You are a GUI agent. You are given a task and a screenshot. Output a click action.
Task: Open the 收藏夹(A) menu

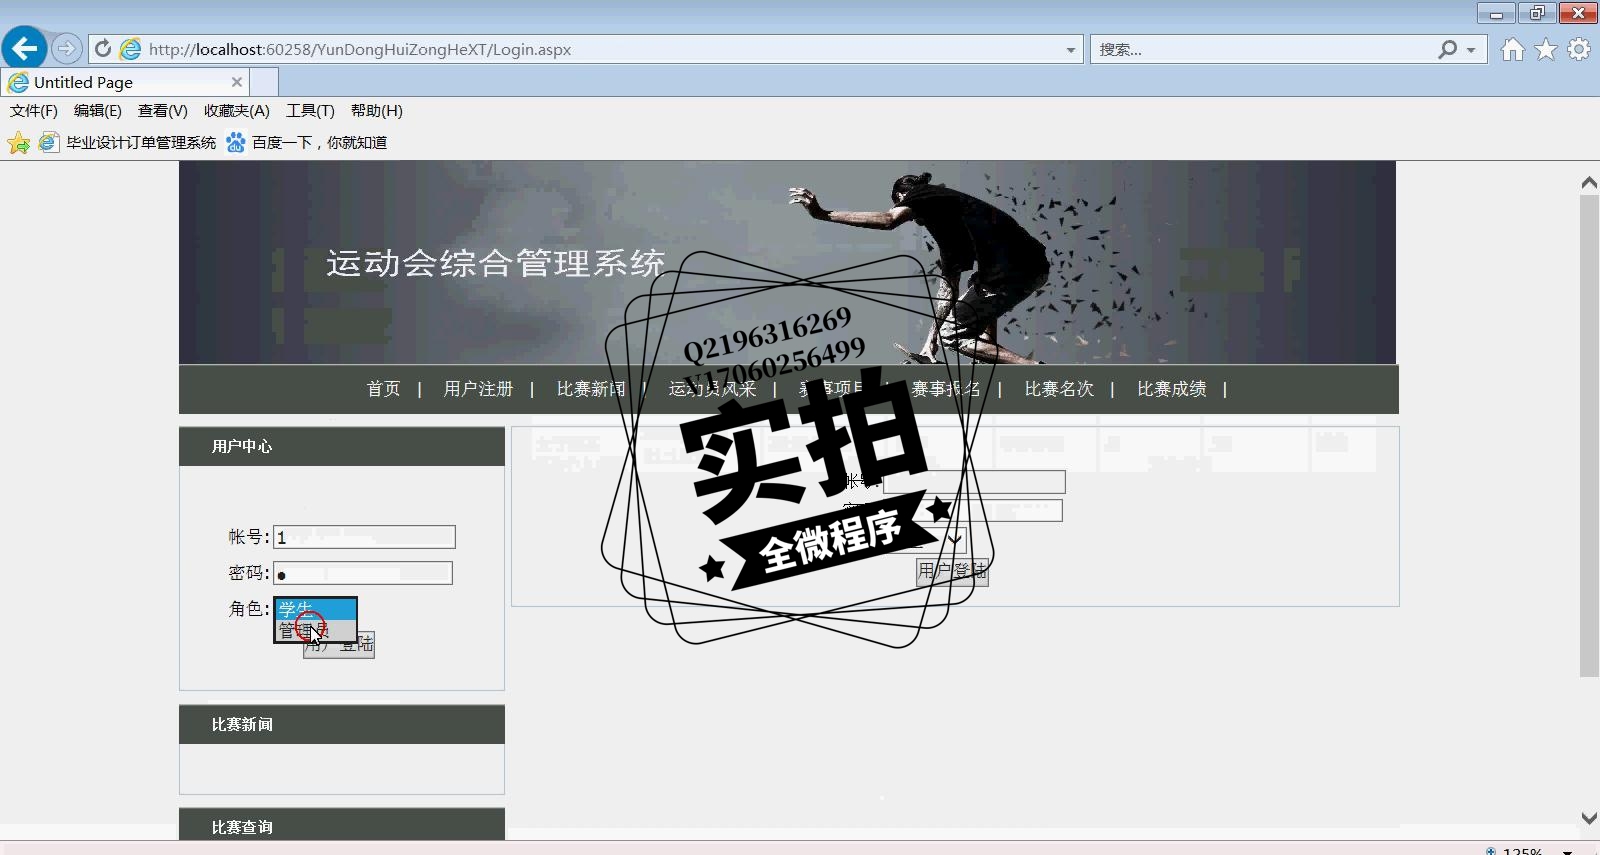tap(237, 111)
